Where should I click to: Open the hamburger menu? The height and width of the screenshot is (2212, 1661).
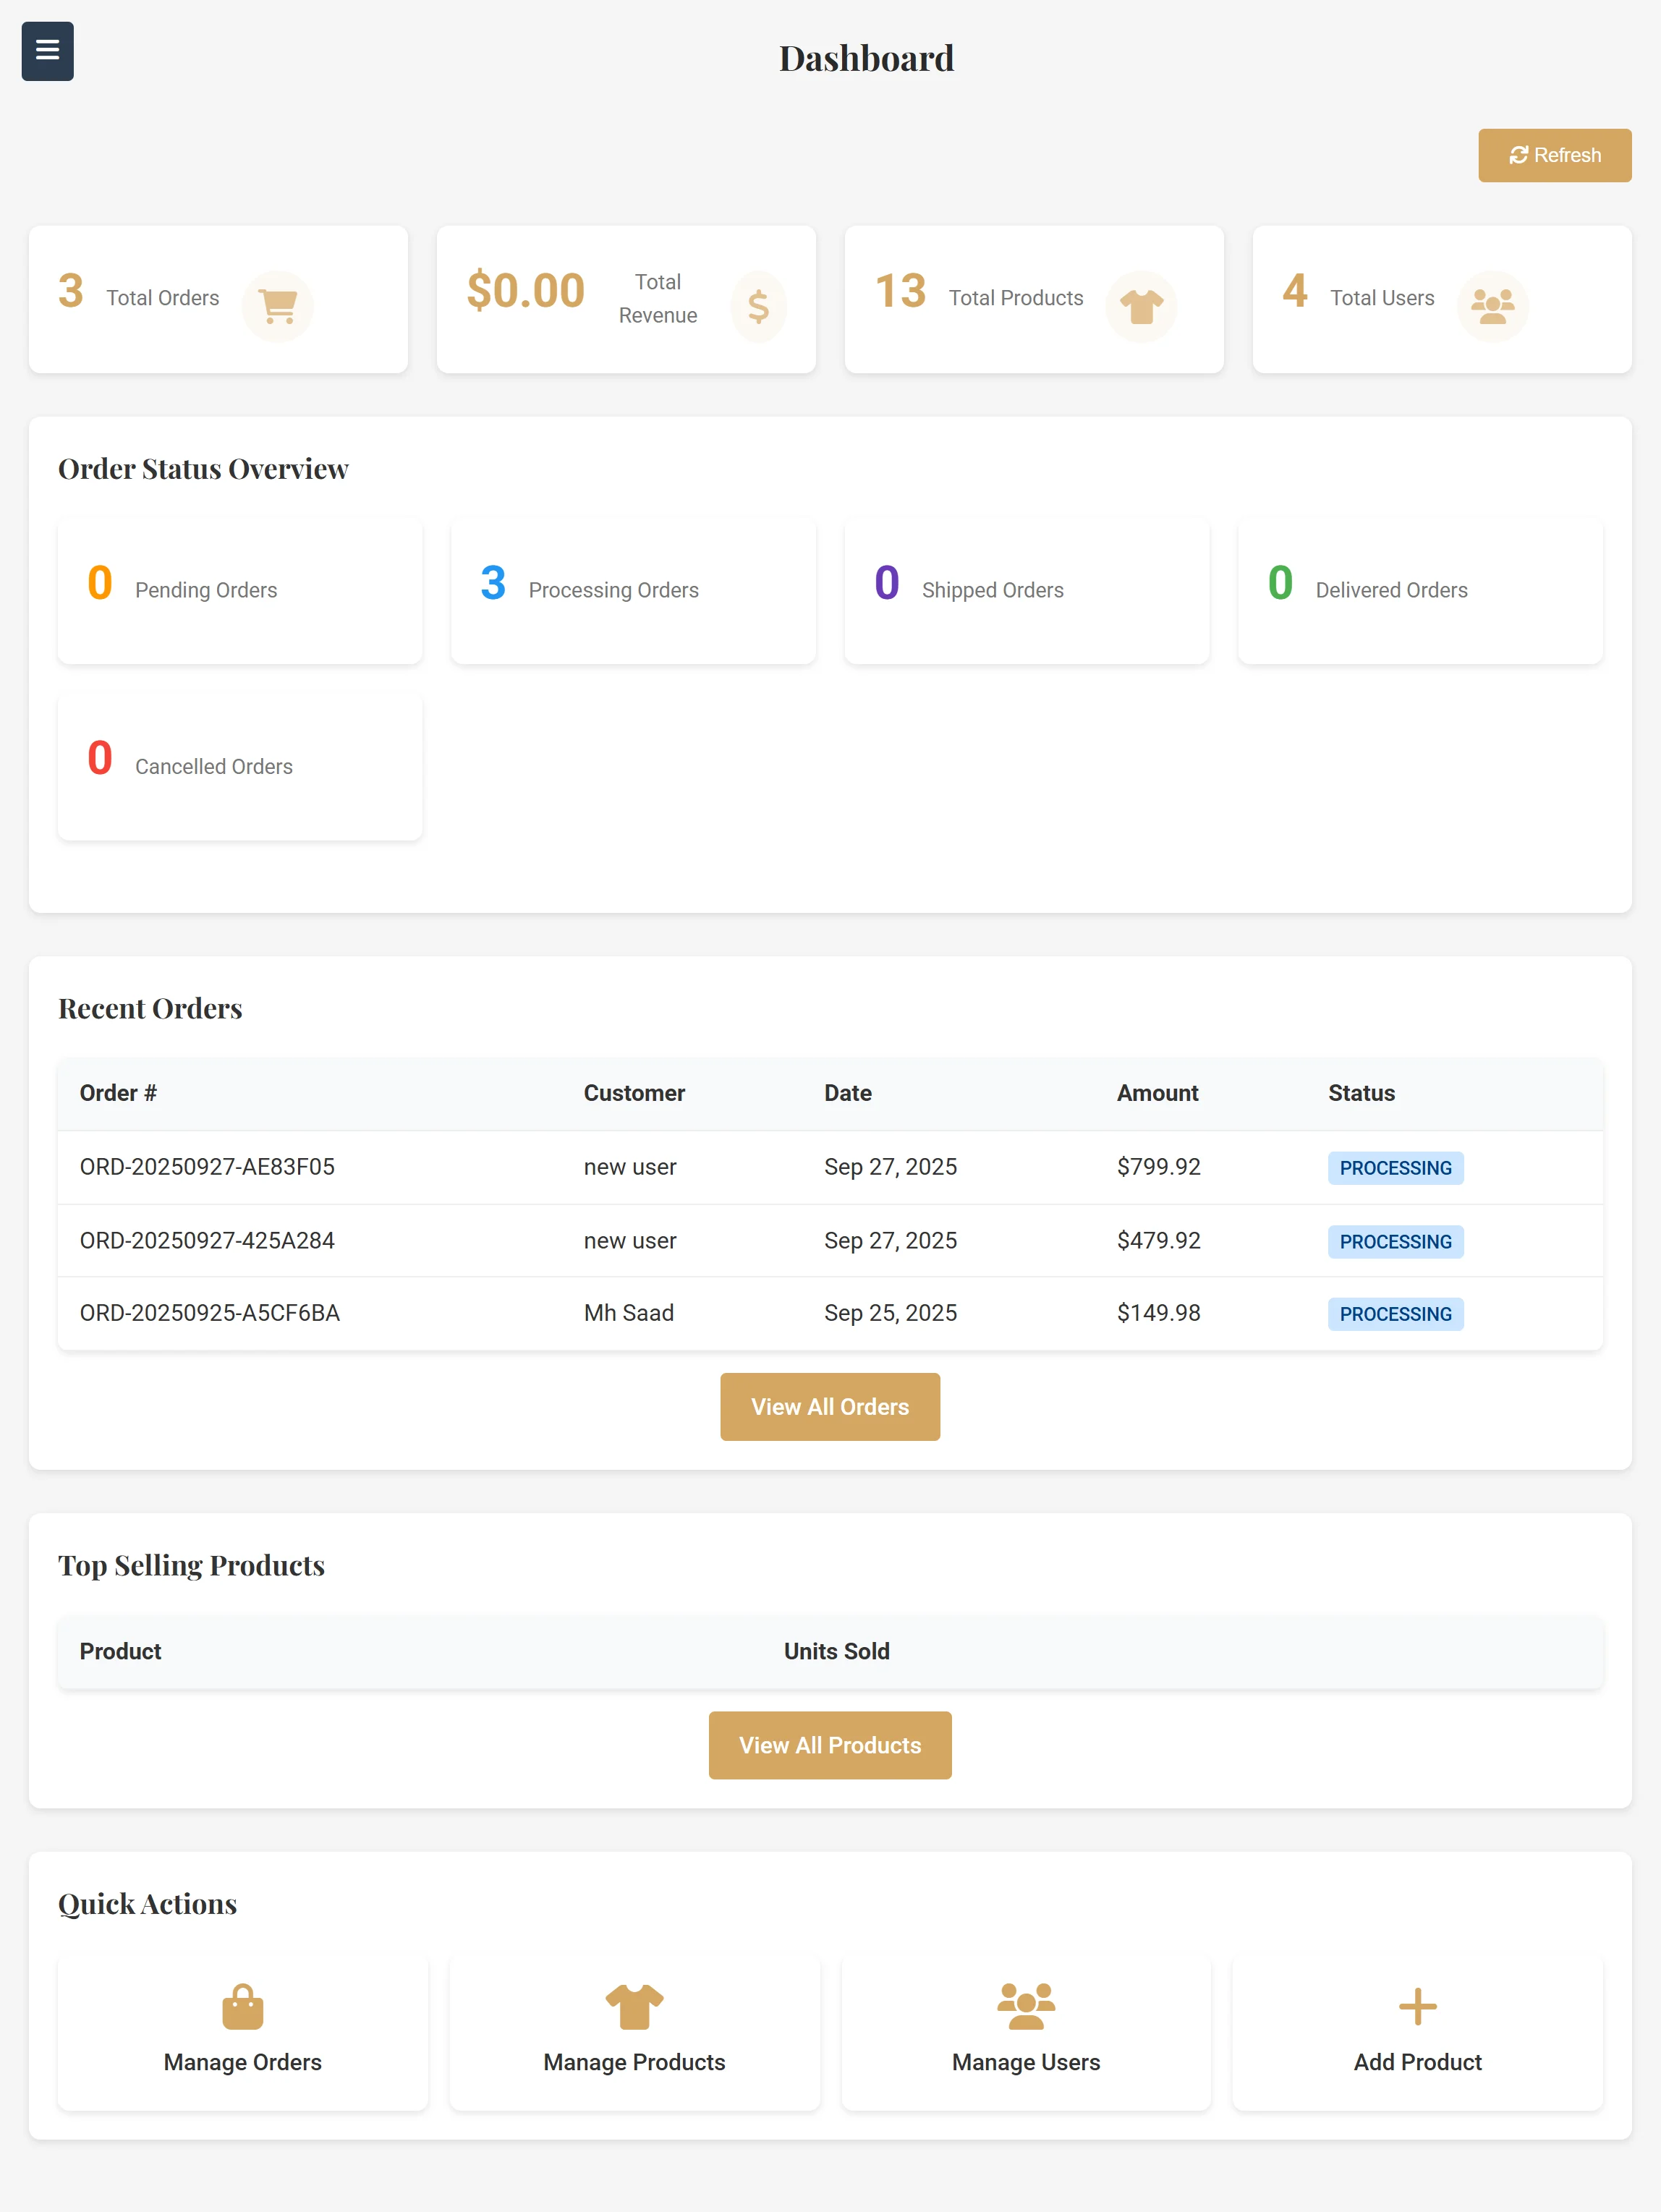click(47, 51)
